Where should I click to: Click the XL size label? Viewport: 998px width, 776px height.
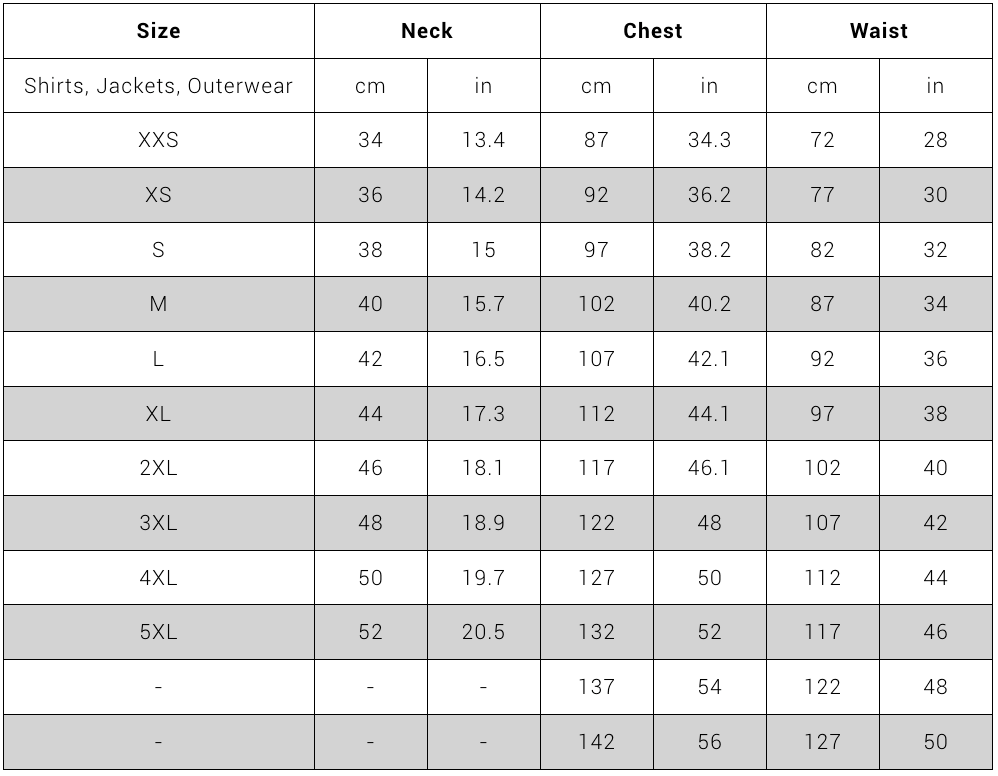158,414
